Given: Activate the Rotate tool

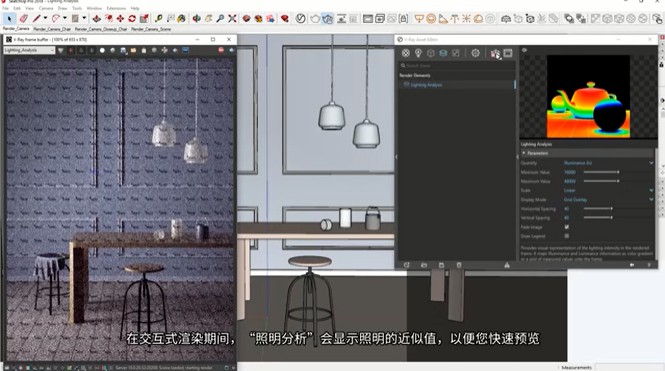Looking at the screenshot, I should tap(132, 19).
